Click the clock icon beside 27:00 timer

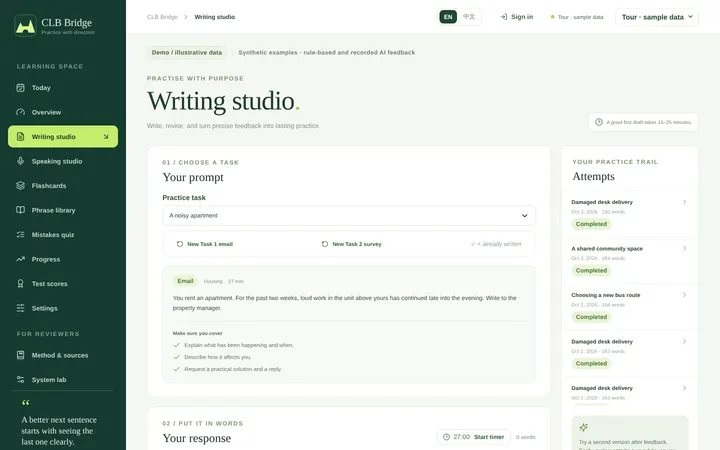446,437
